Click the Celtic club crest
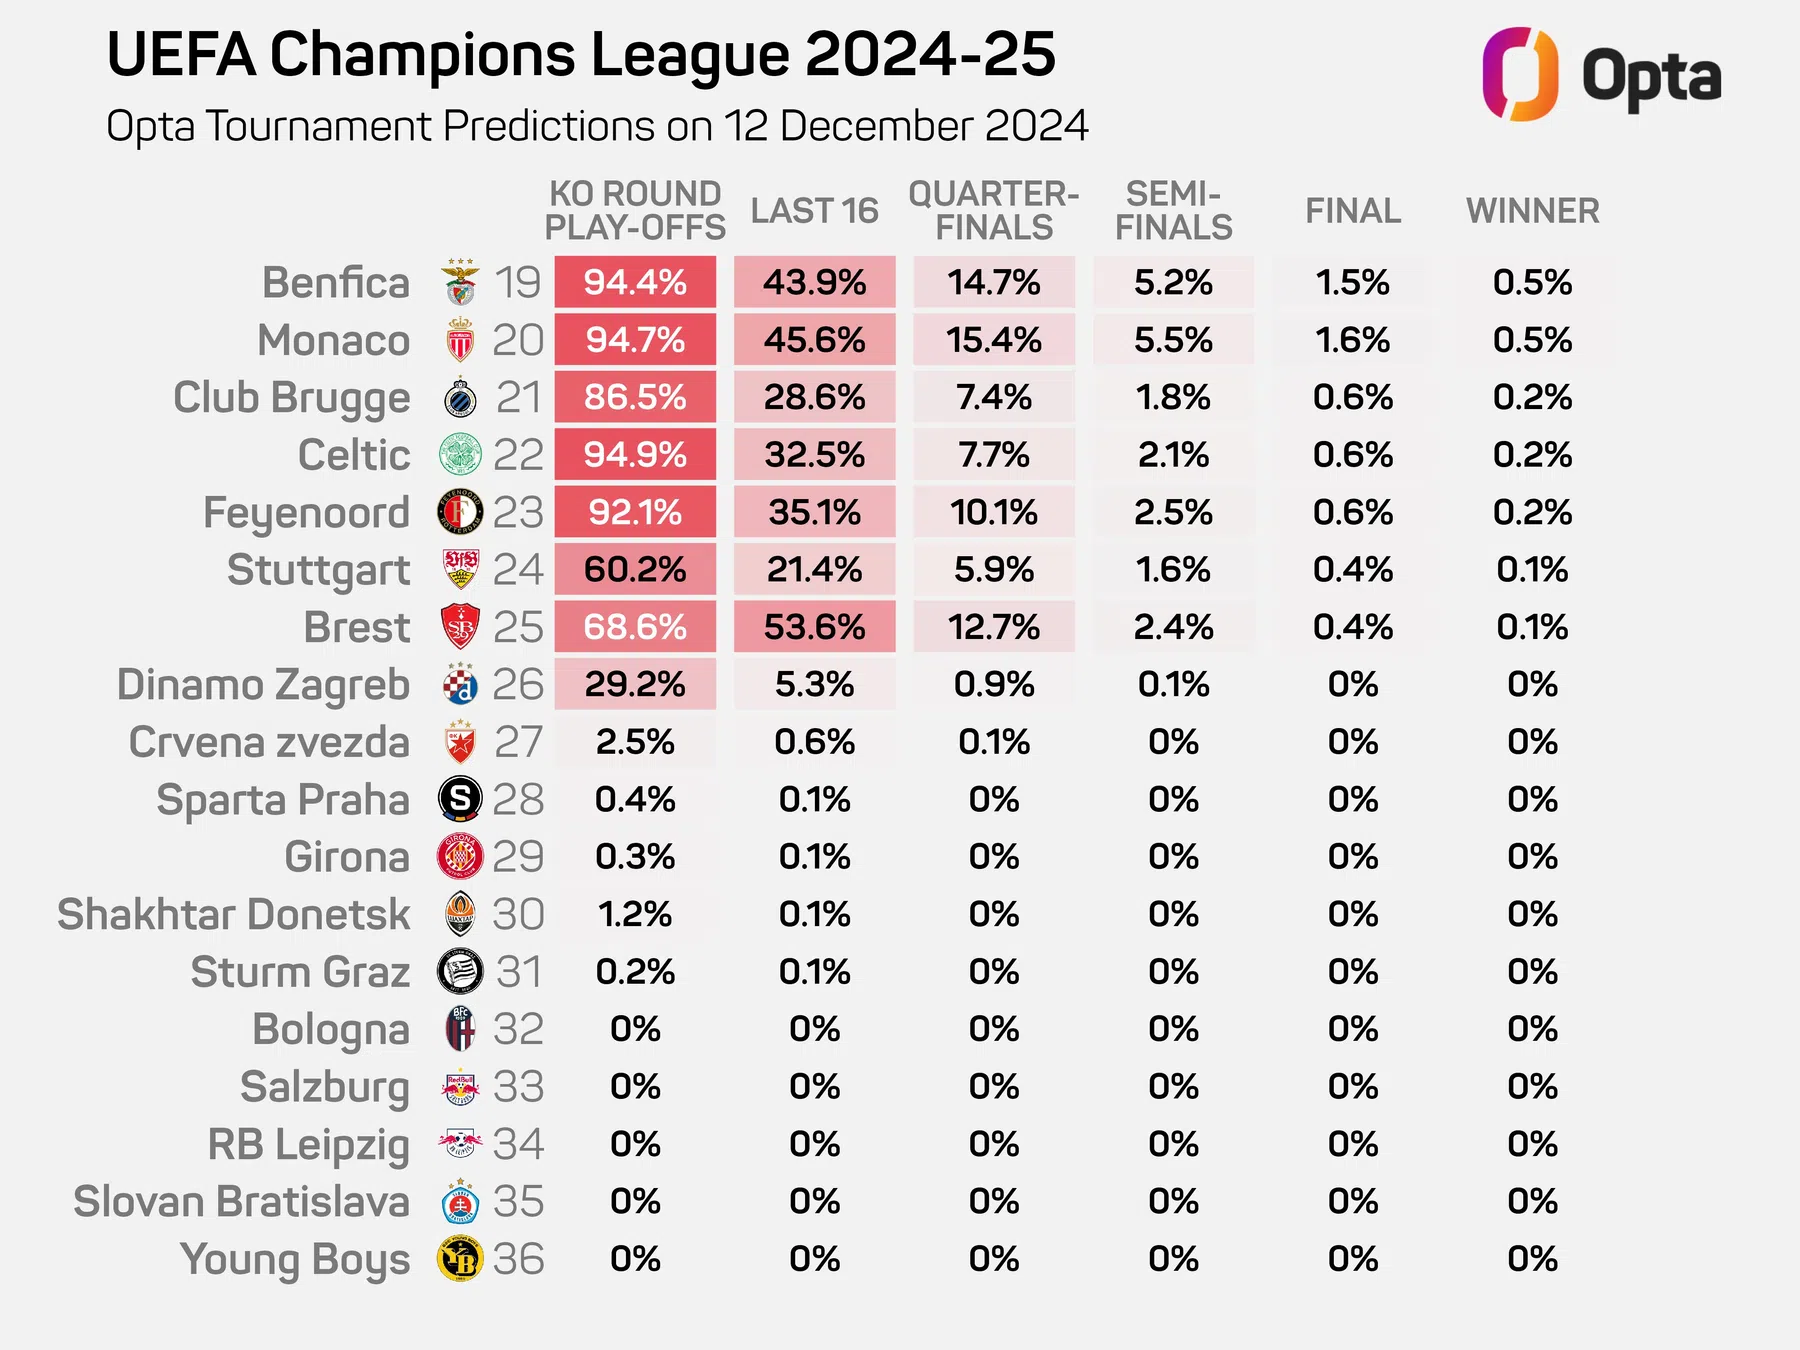The image size is (1800, 1350). pyautogui.click(x=460, y=455)
